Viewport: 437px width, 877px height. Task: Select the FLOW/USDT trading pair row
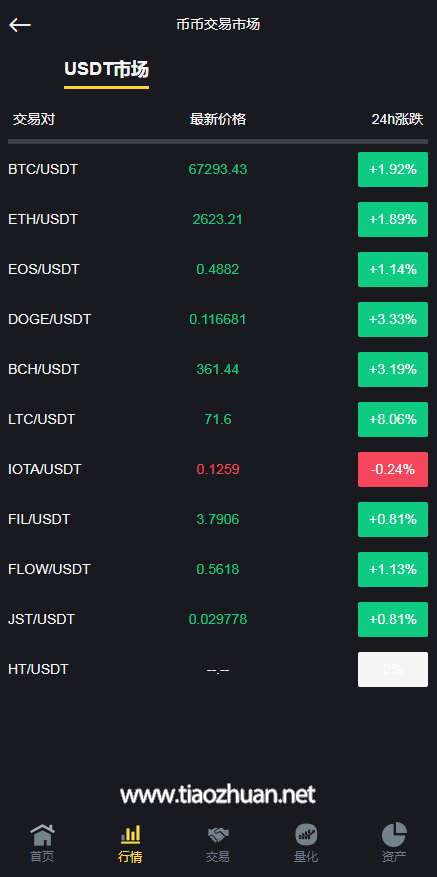point(218,569)
